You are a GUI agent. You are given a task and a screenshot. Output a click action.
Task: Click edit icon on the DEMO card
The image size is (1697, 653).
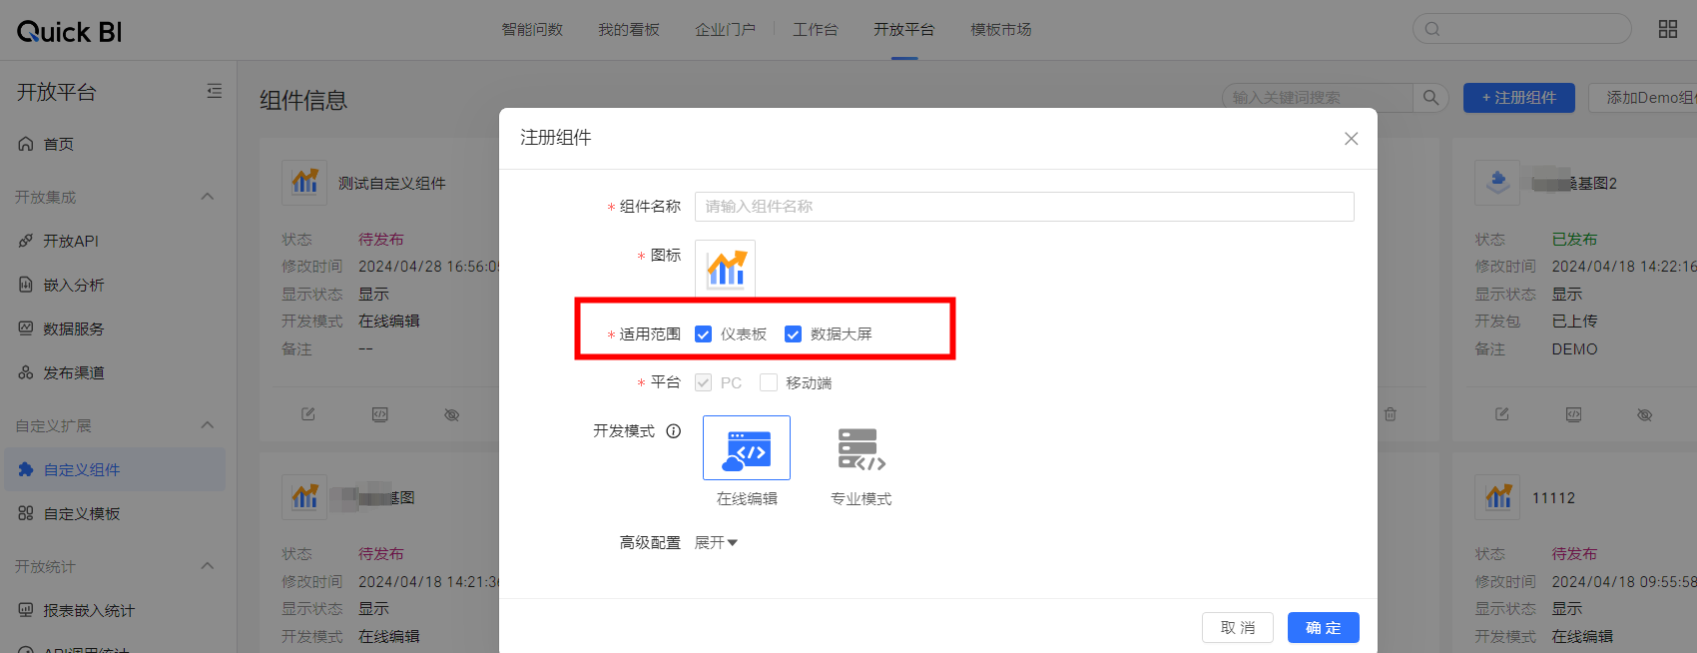(x=1502, y=414)
